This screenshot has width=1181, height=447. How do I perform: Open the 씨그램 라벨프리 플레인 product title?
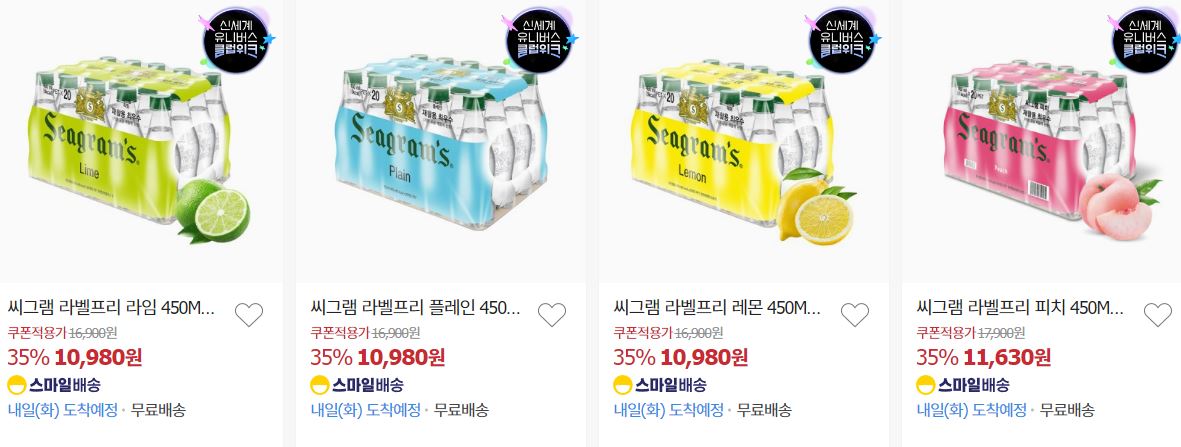tap(415, 308)
